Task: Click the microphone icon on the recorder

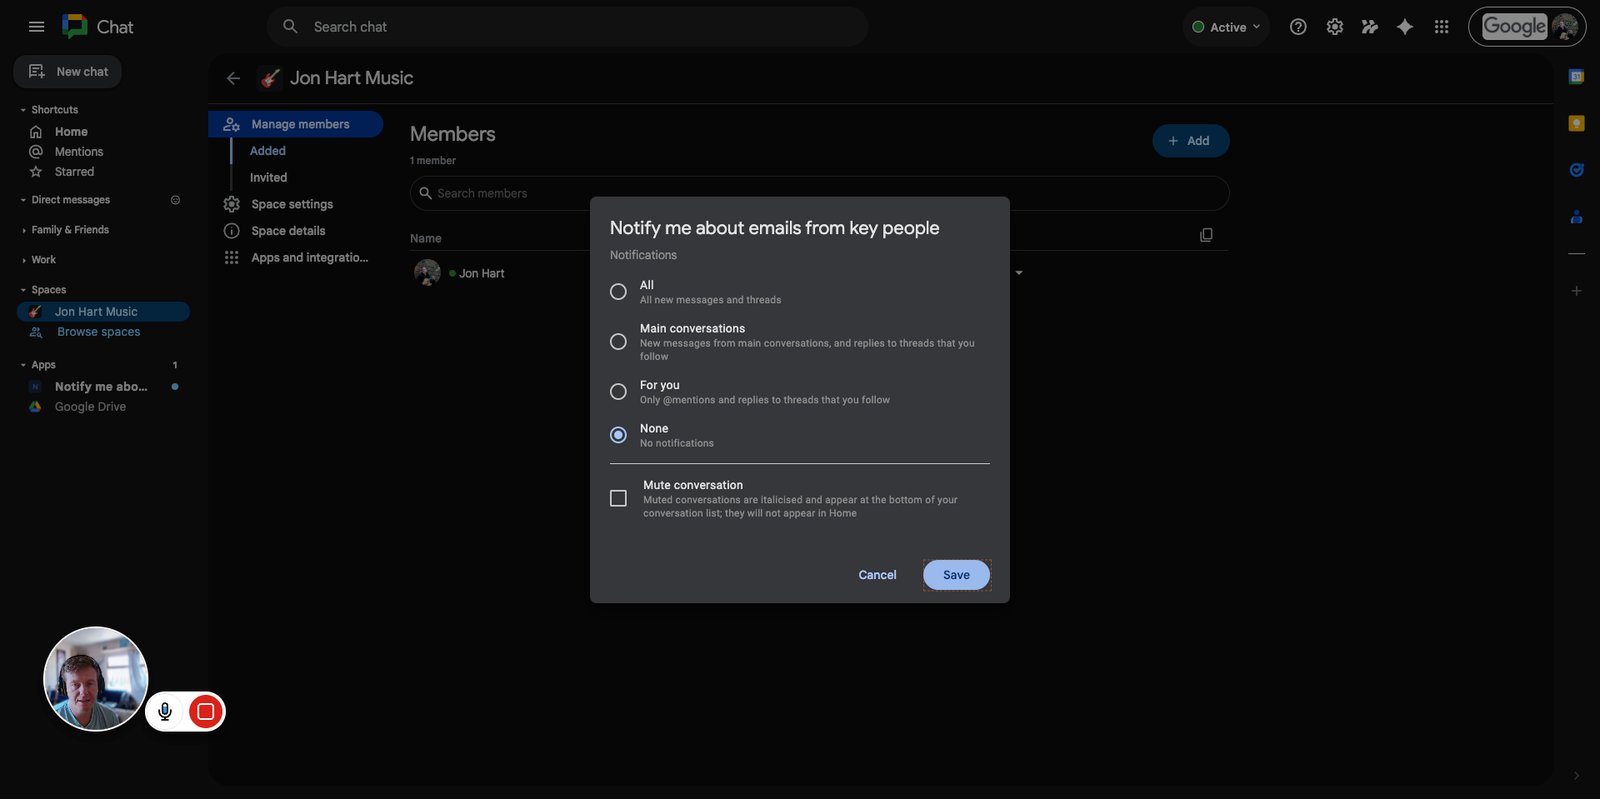Action: pos(165,711)
